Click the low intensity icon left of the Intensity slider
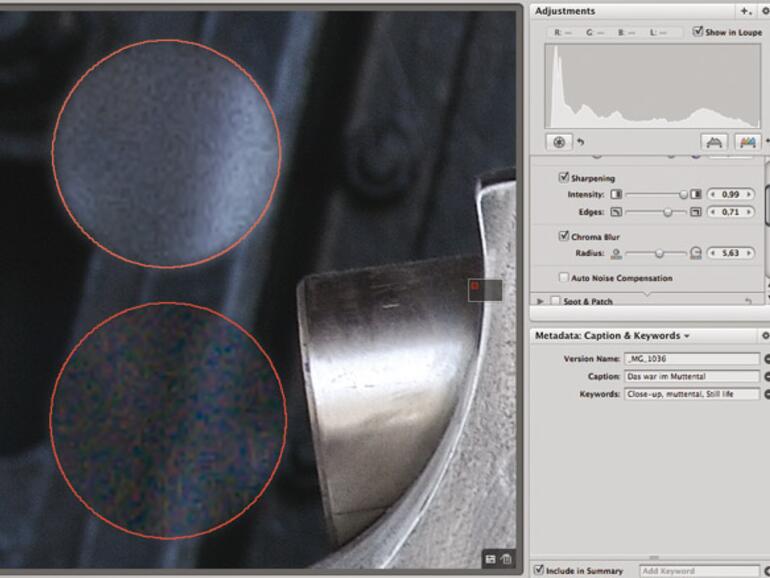The height and width of the screenshot is (578, 770). [616, 194]
